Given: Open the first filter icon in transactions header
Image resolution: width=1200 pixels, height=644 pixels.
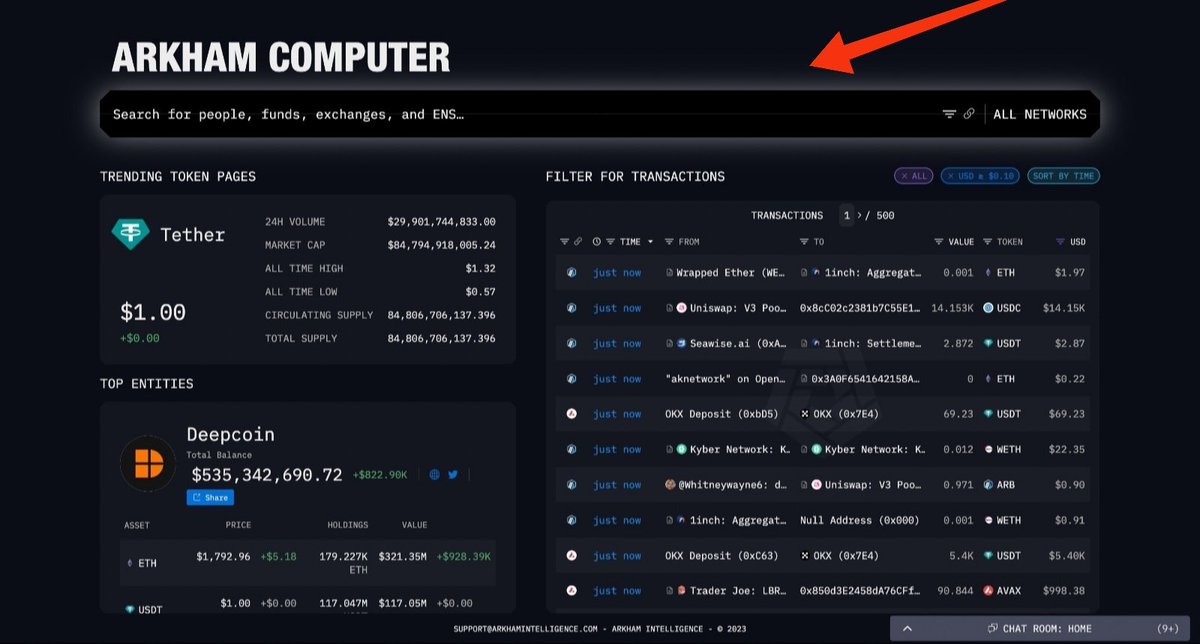Looking at the screenshot, I should [x=565, y=242].
